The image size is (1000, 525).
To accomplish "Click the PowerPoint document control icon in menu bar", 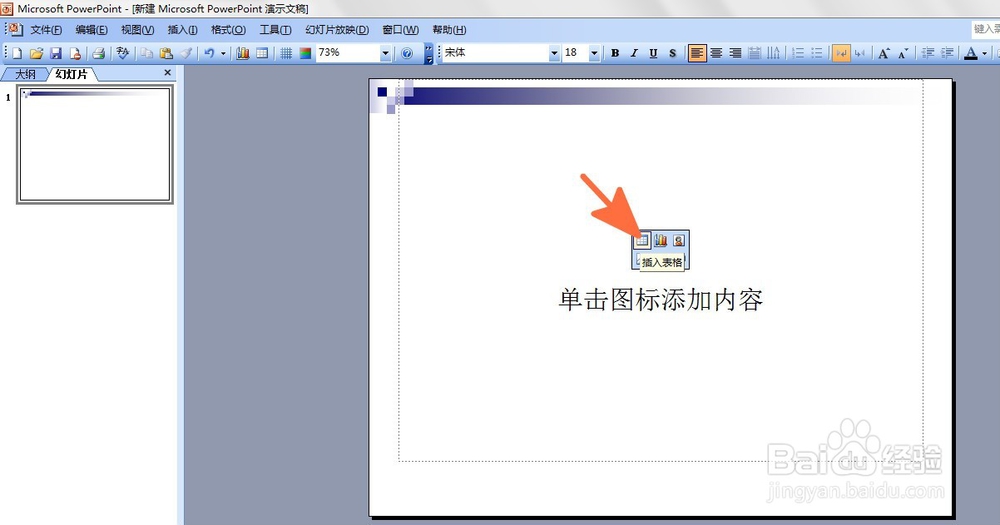I will (14, 29).
